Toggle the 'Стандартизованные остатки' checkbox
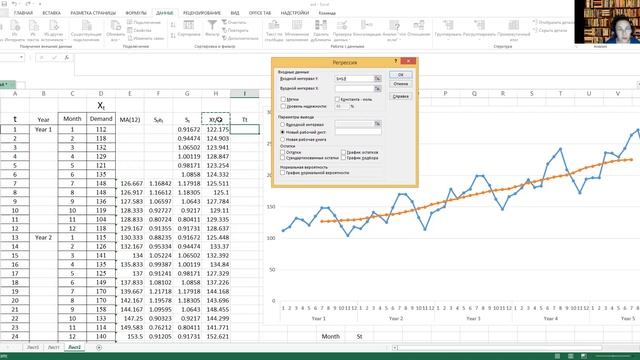This screenshot has height=360, width=640. [282, 158]
